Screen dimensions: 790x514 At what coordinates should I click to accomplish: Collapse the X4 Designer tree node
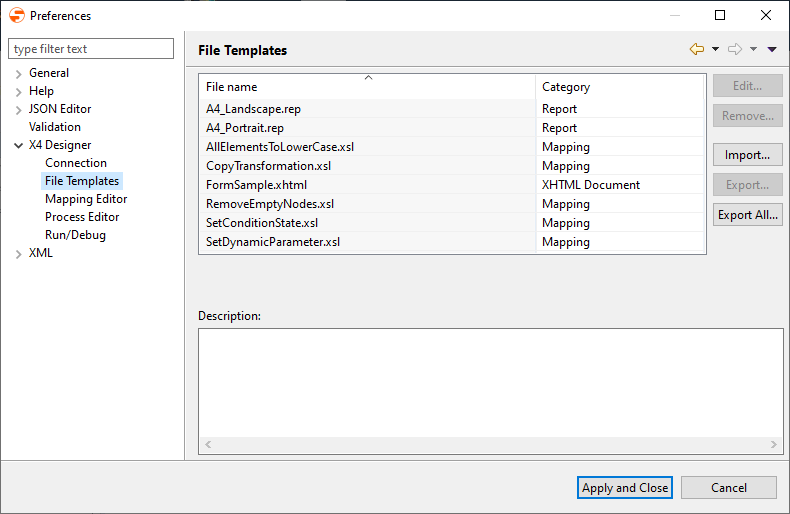(18, 145)
